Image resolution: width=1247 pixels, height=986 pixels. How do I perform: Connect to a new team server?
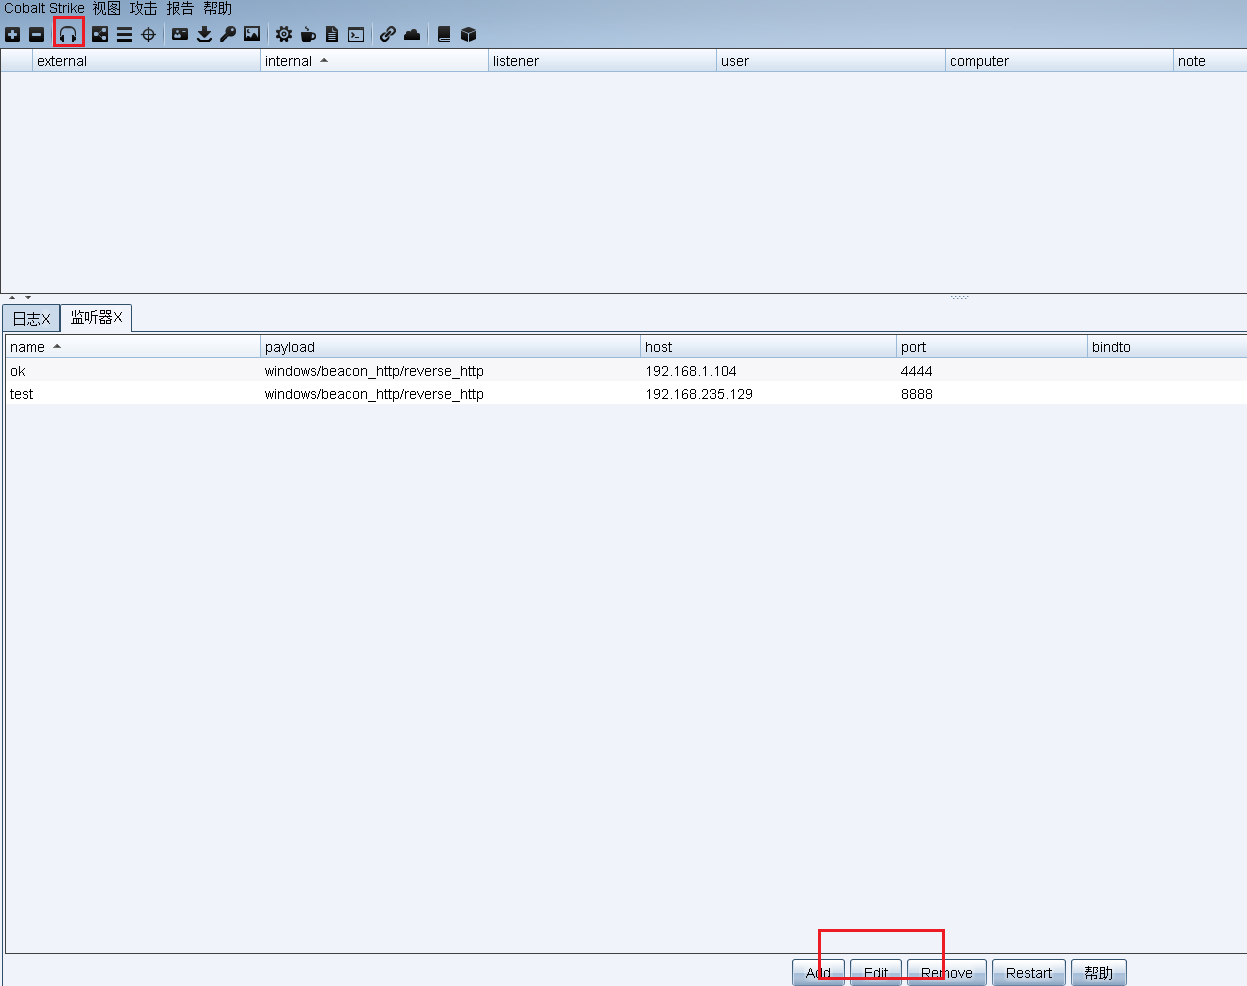pos(13,34)
